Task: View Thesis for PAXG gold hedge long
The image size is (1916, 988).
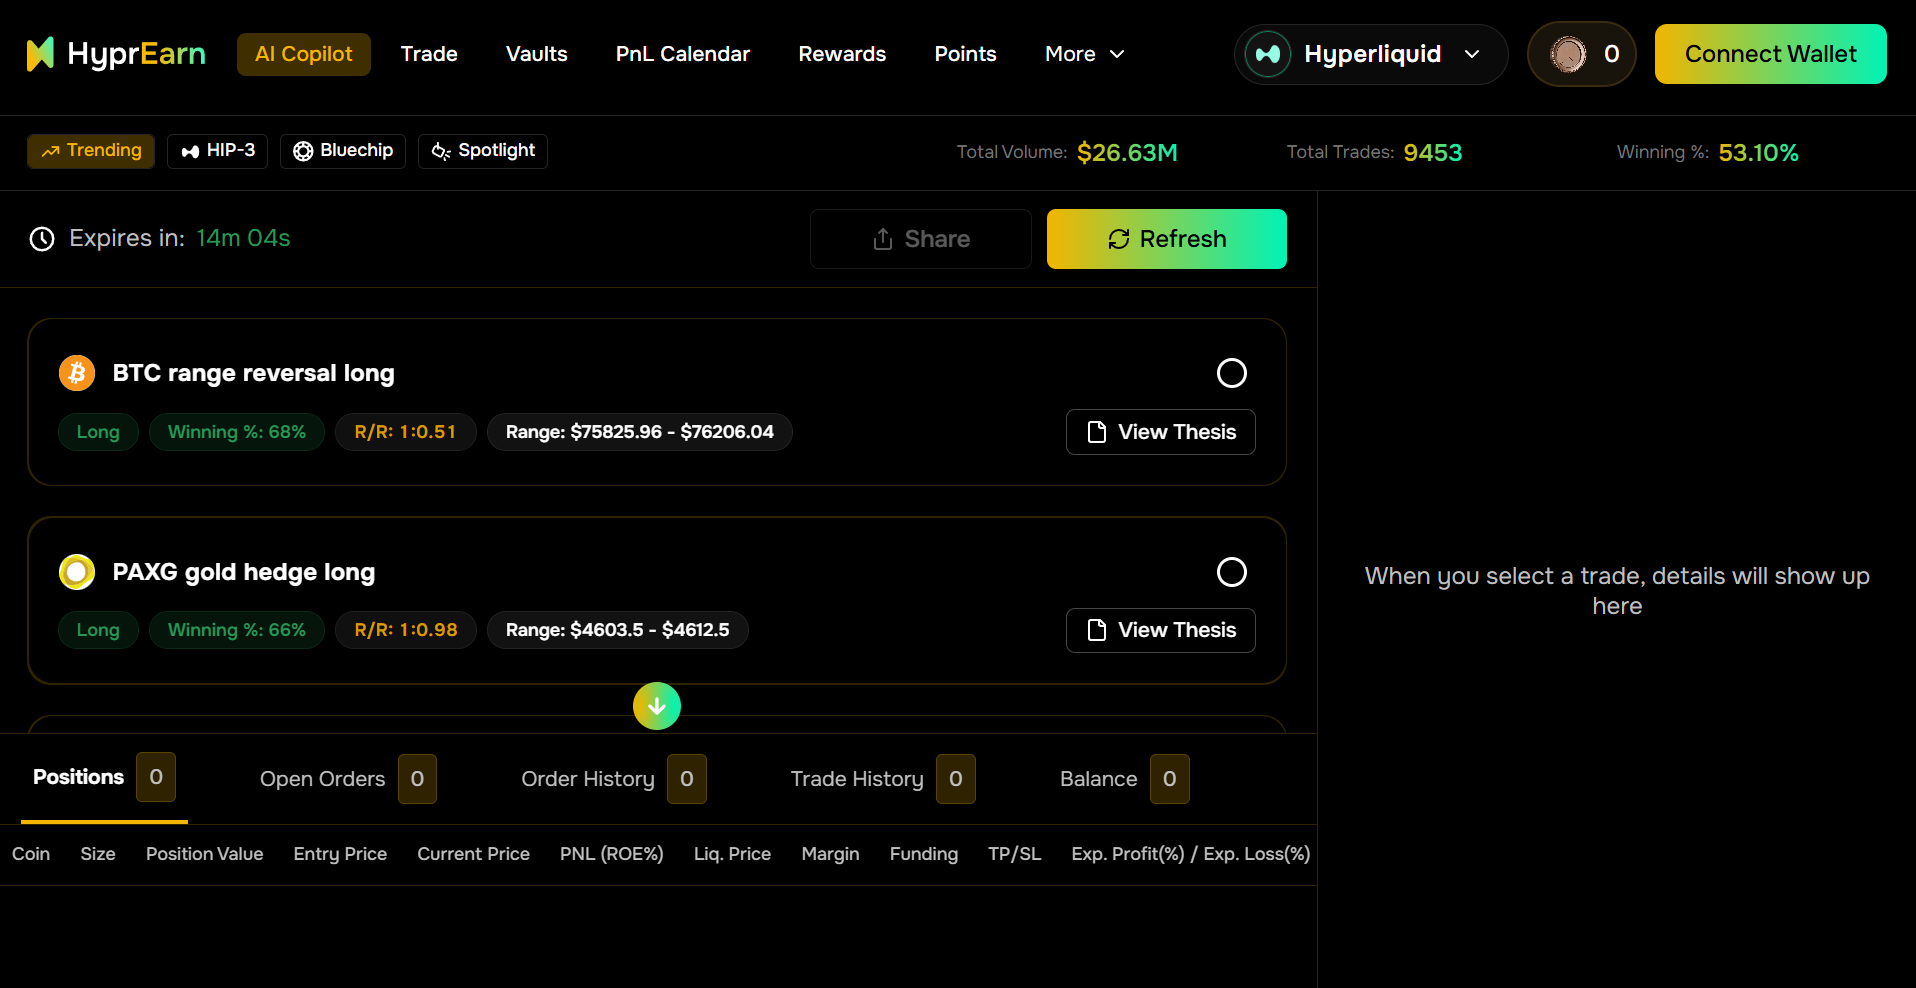Action: (x=1161, y=630)
